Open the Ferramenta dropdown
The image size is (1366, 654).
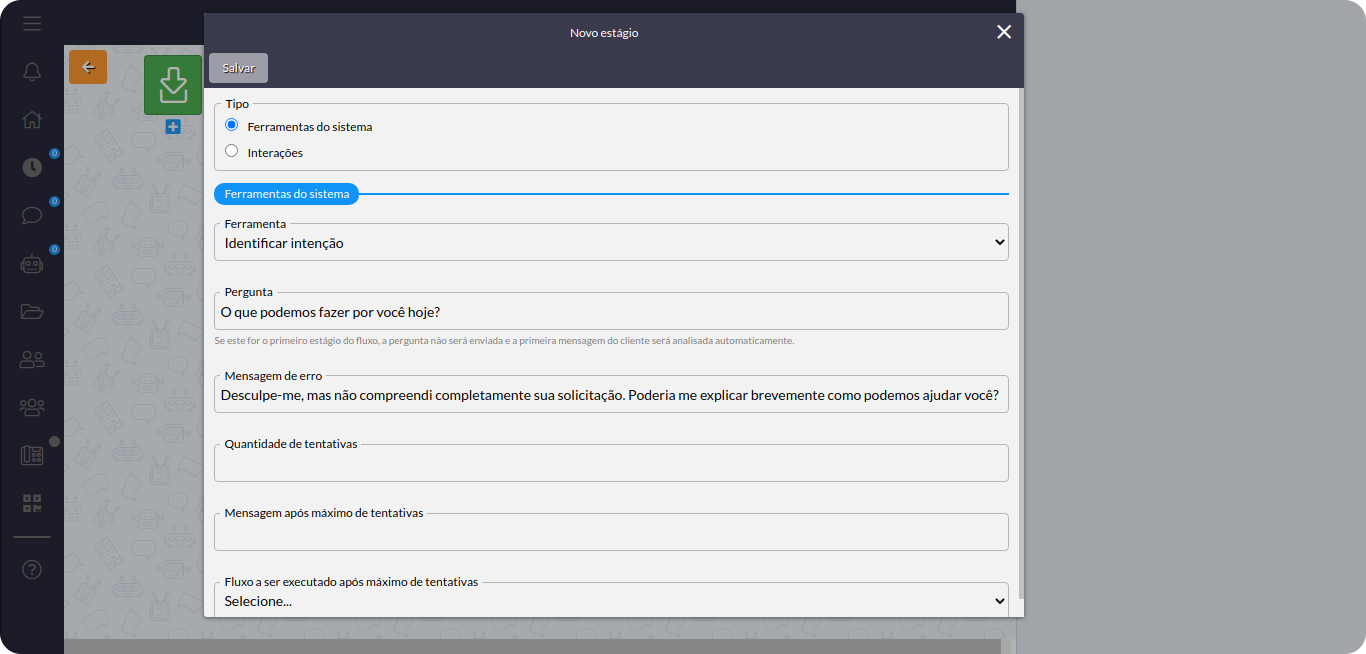611,242
